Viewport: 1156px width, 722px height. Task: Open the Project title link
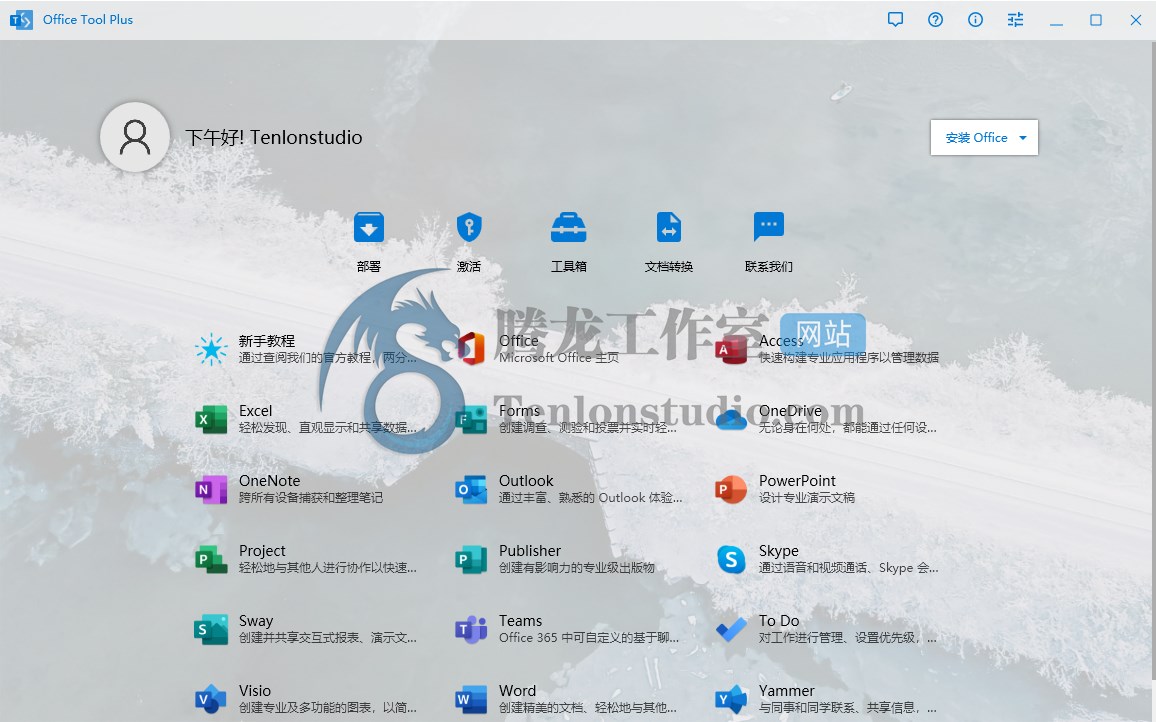pos(262,551)
